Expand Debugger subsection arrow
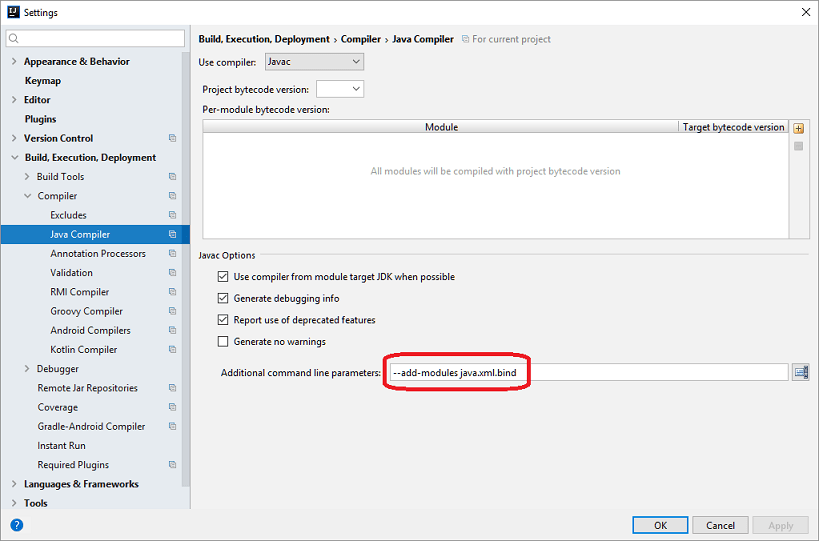Viewport: 819px width, 541px height. pos(27,369)
